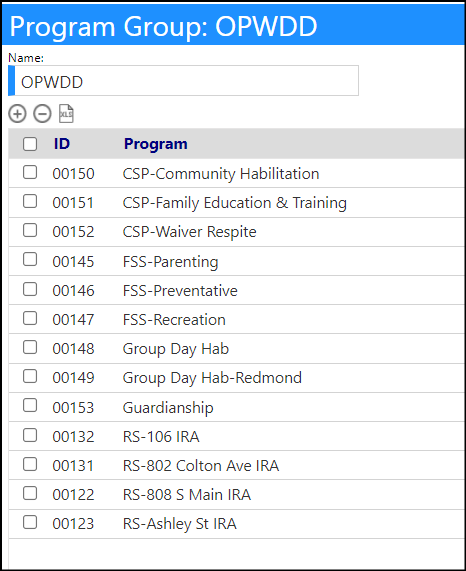Click the add program plus icon
Image resolution: width=466 pixels, height=571 pixels.
17,114
